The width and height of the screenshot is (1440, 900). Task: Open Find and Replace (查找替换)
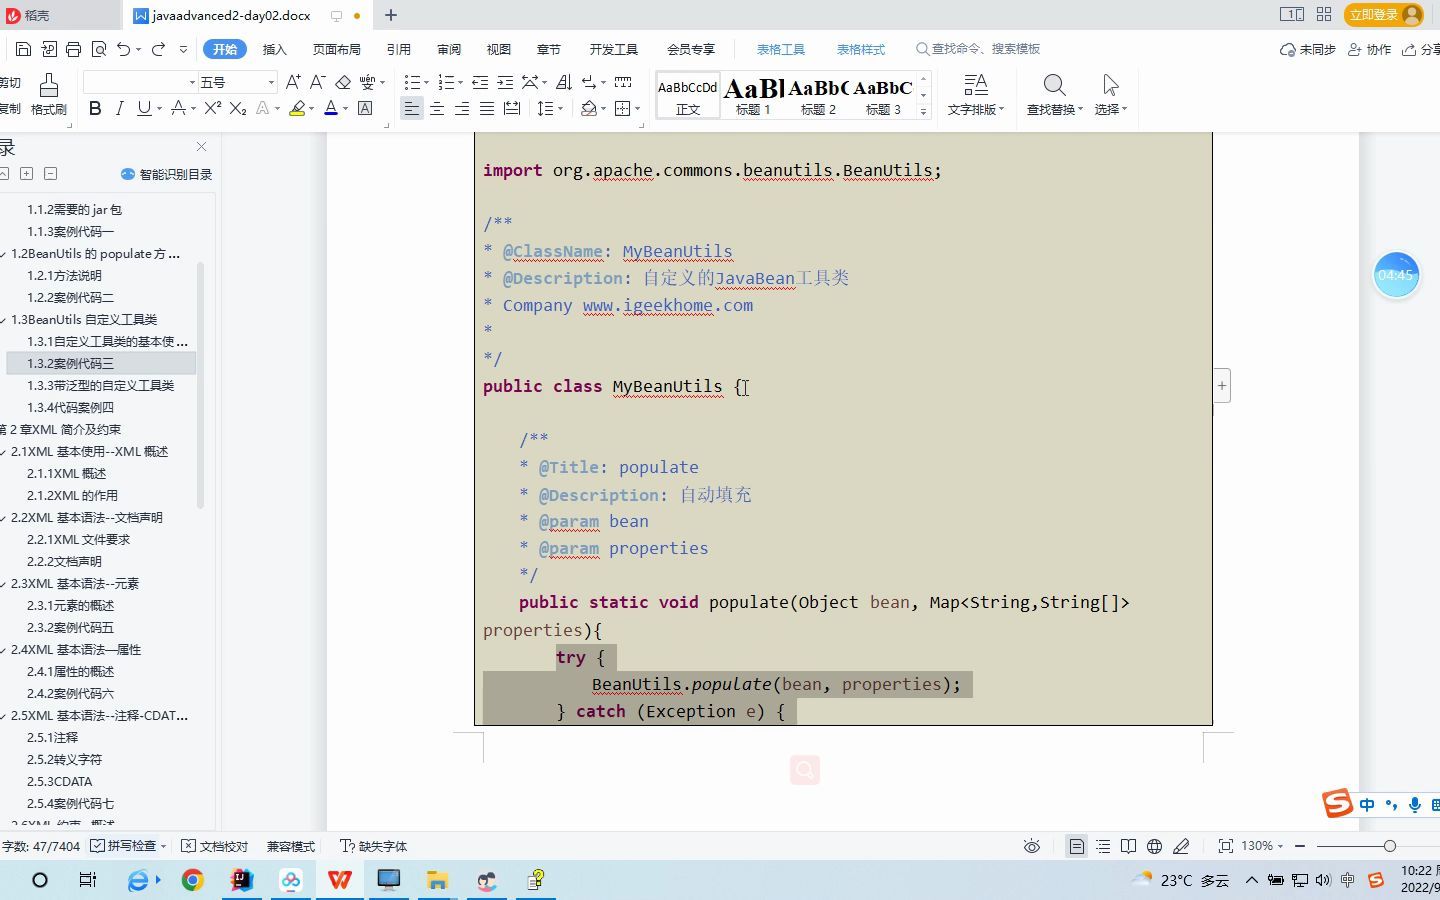(1054, 95)
